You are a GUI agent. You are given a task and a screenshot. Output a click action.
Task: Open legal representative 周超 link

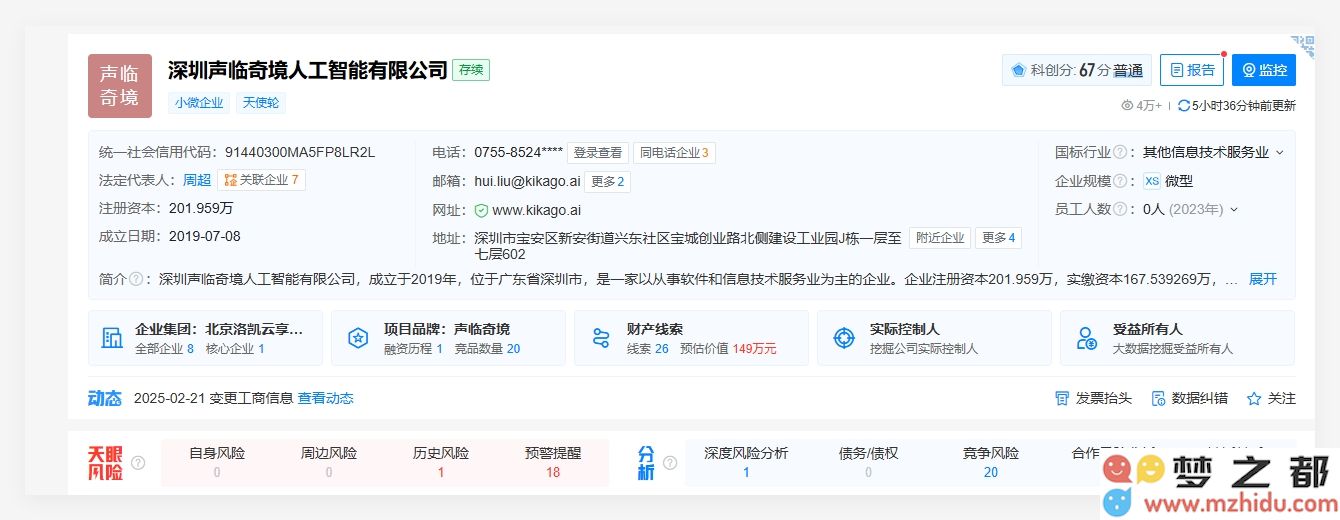(x=196, y=180)
